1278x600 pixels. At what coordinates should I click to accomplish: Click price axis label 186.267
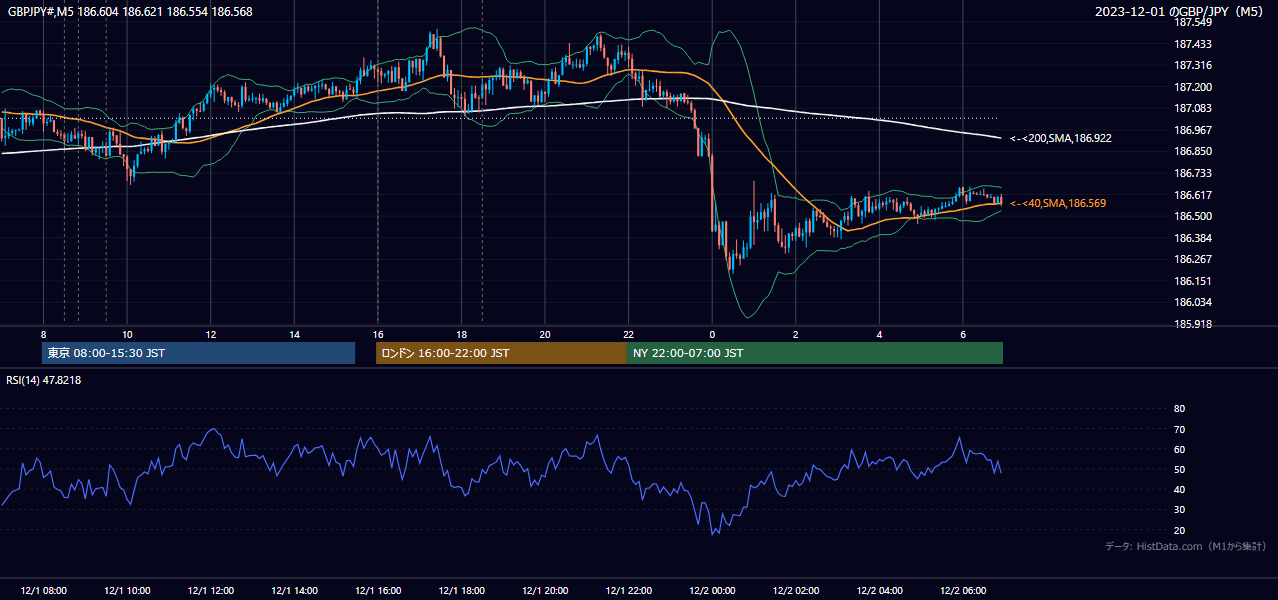(1192, 259)
